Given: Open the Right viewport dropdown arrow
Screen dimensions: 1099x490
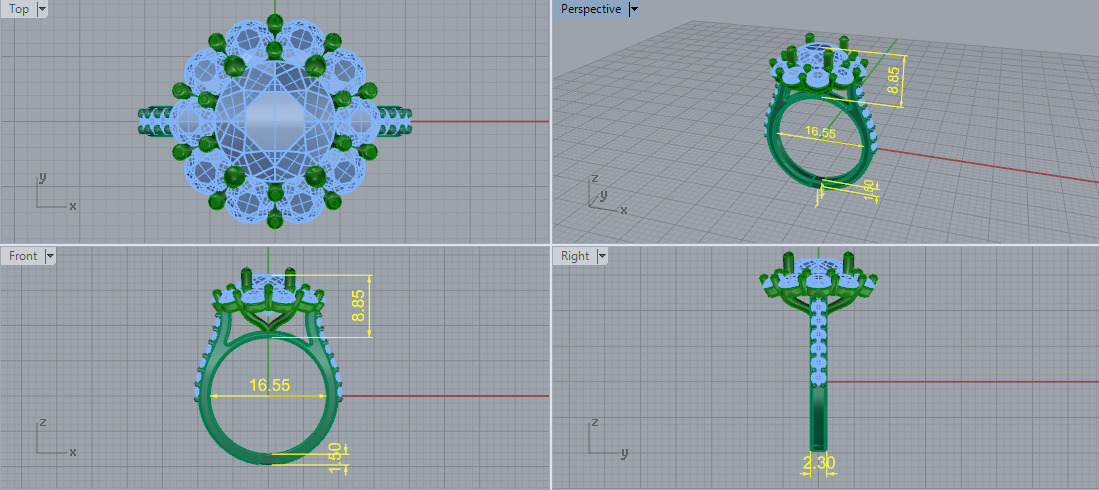Looking at the screenshot, I should pyautogui.click(x=601, y=256).
